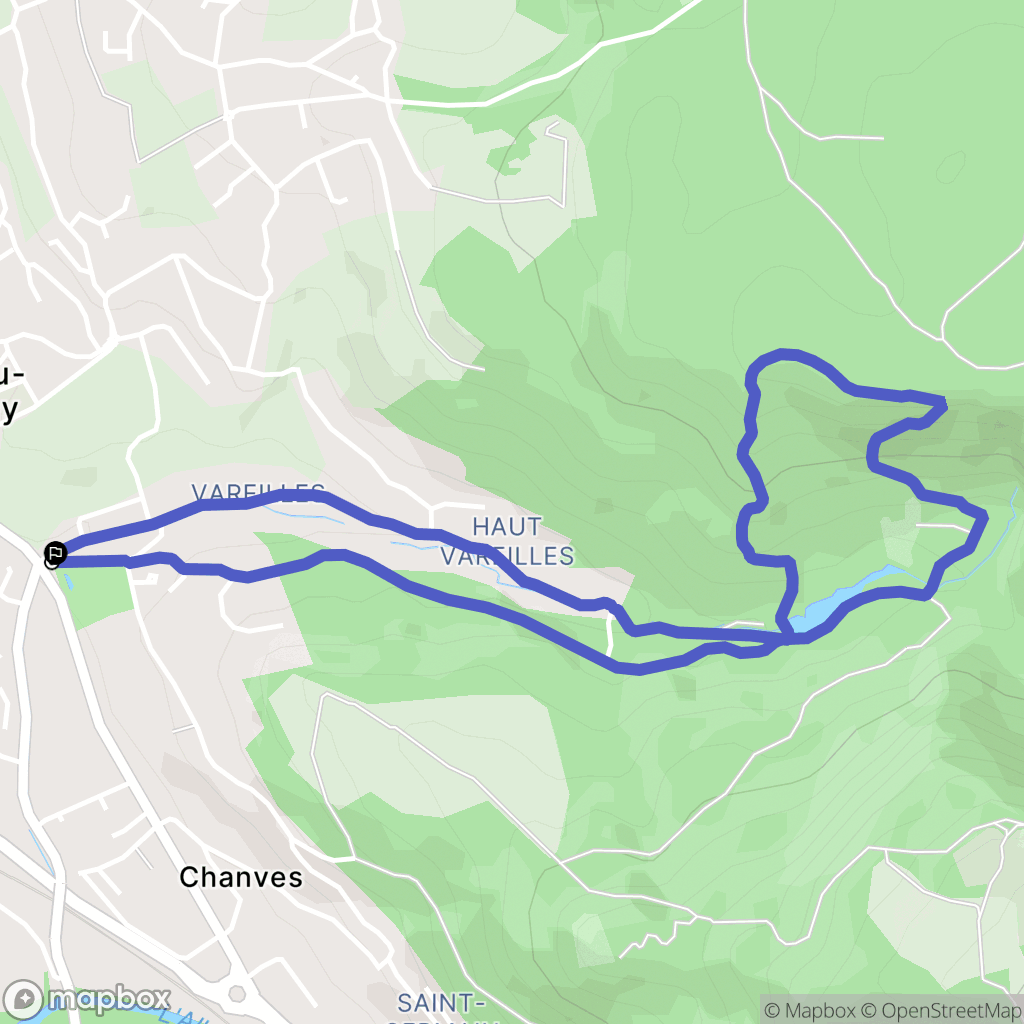The height and width of the screenshot is (1024, 1024).
Task: Open the © OpenStreetMap attribution link
Action: [x=942, y=1011]
